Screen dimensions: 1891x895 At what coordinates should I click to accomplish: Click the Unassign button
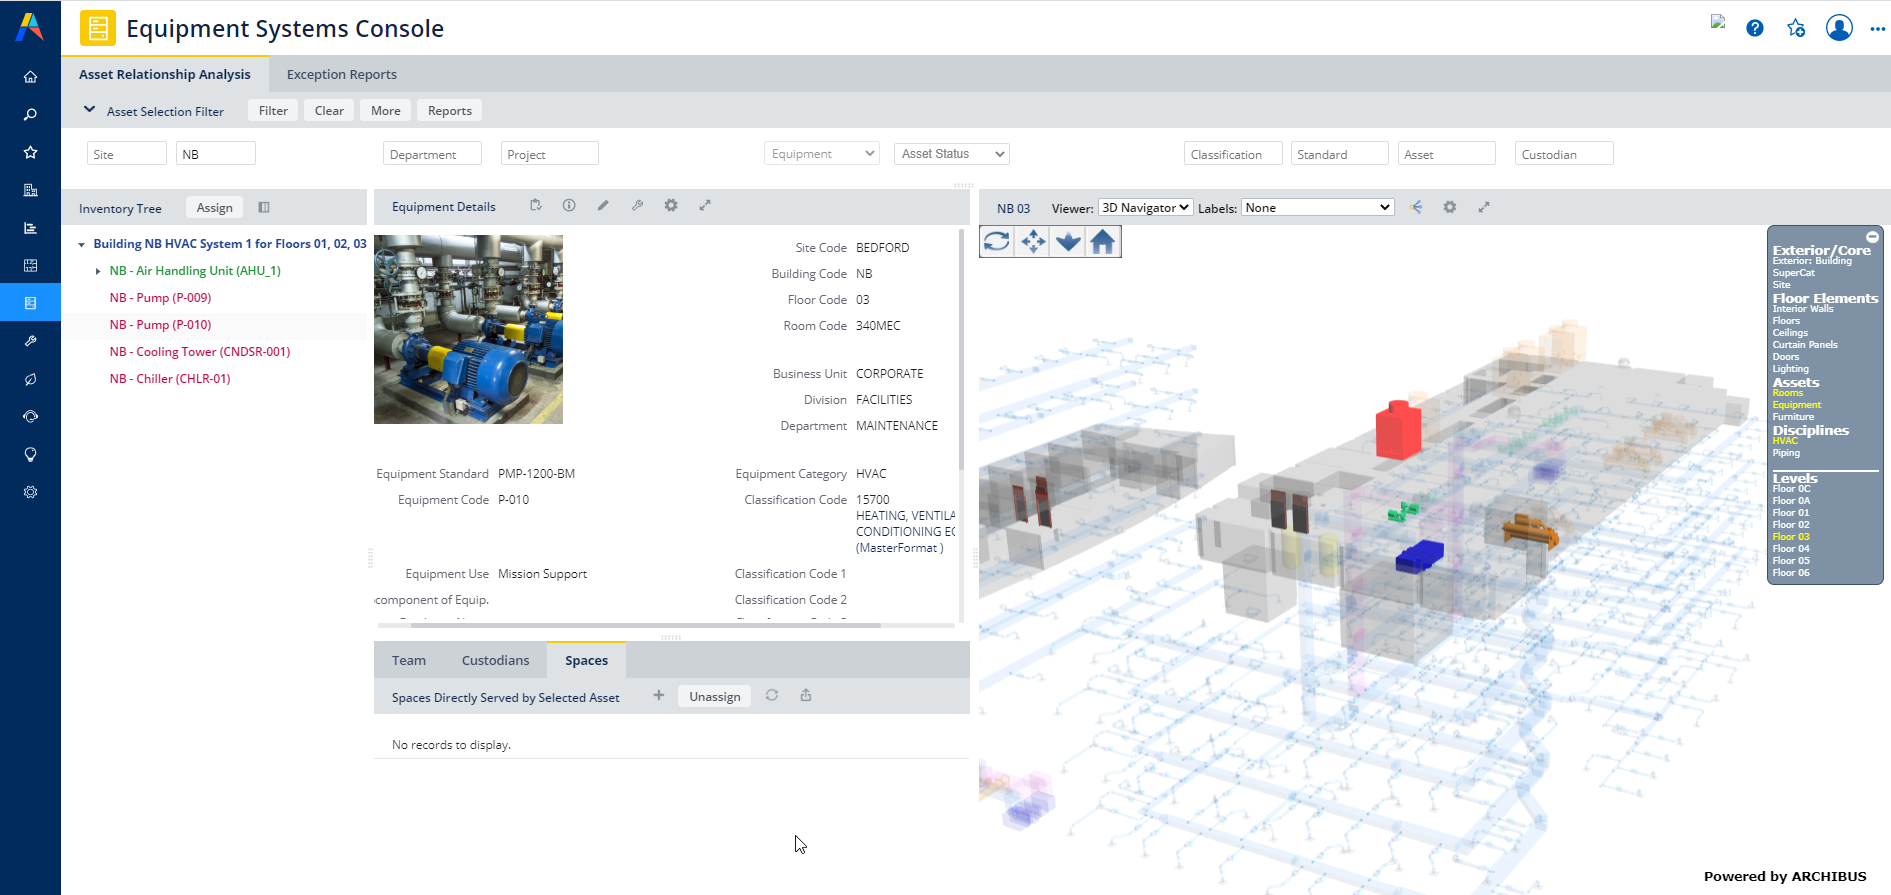point(714,697)
